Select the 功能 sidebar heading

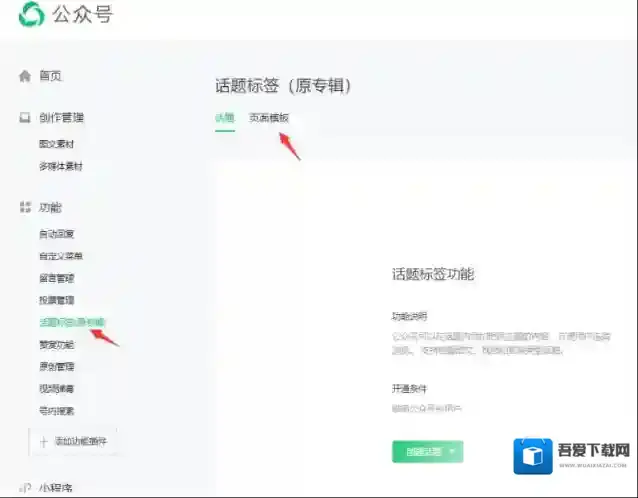pyautogui.click(x=50, y=208)
